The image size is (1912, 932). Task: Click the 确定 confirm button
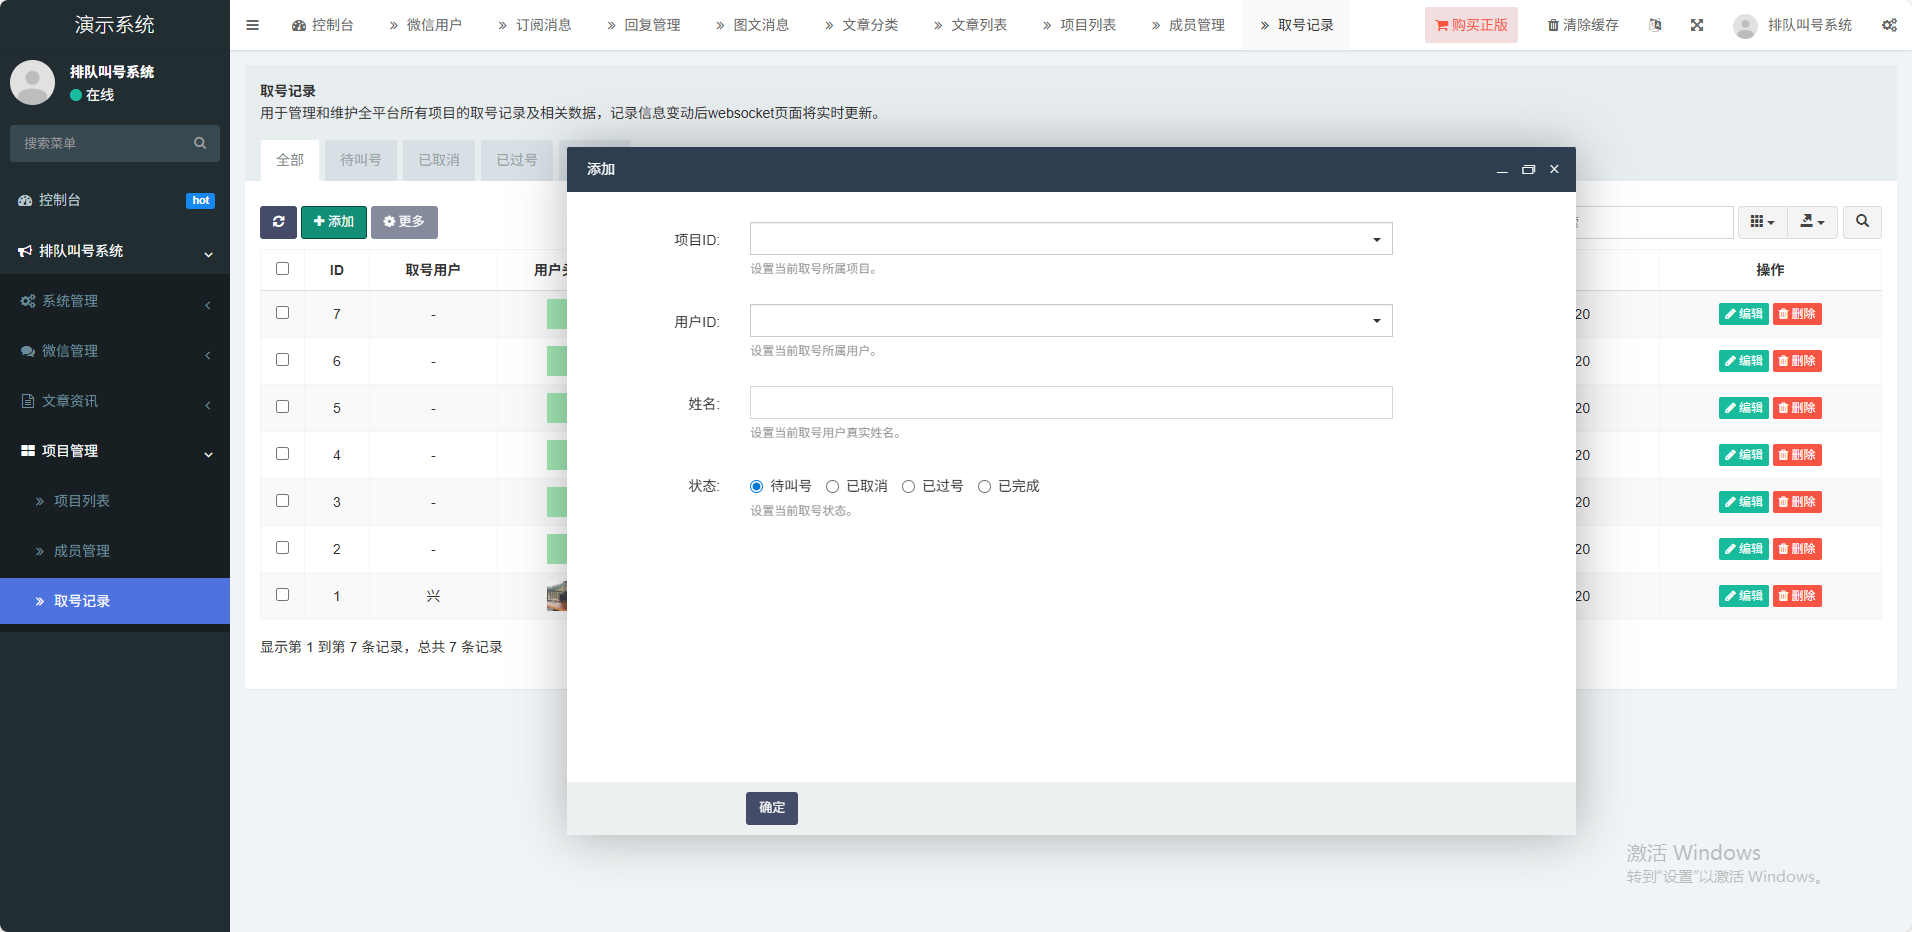[x=771, y=808]
